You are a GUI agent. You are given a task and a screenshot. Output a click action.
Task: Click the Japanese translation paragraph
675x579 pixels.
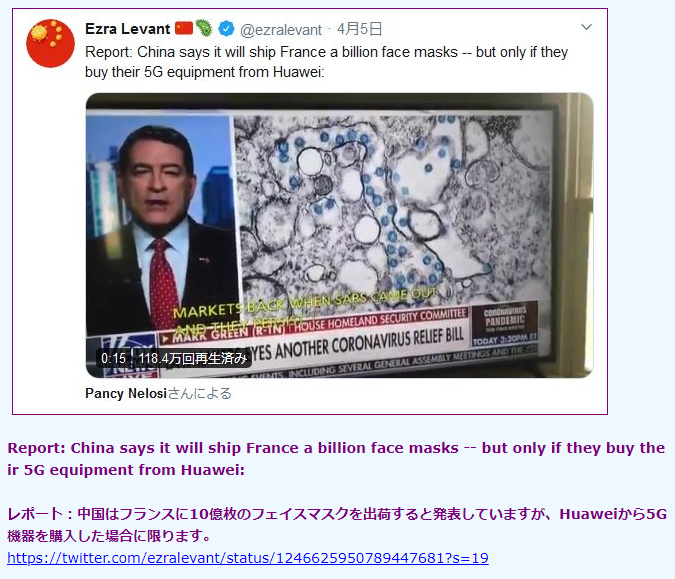click(337, 525)
